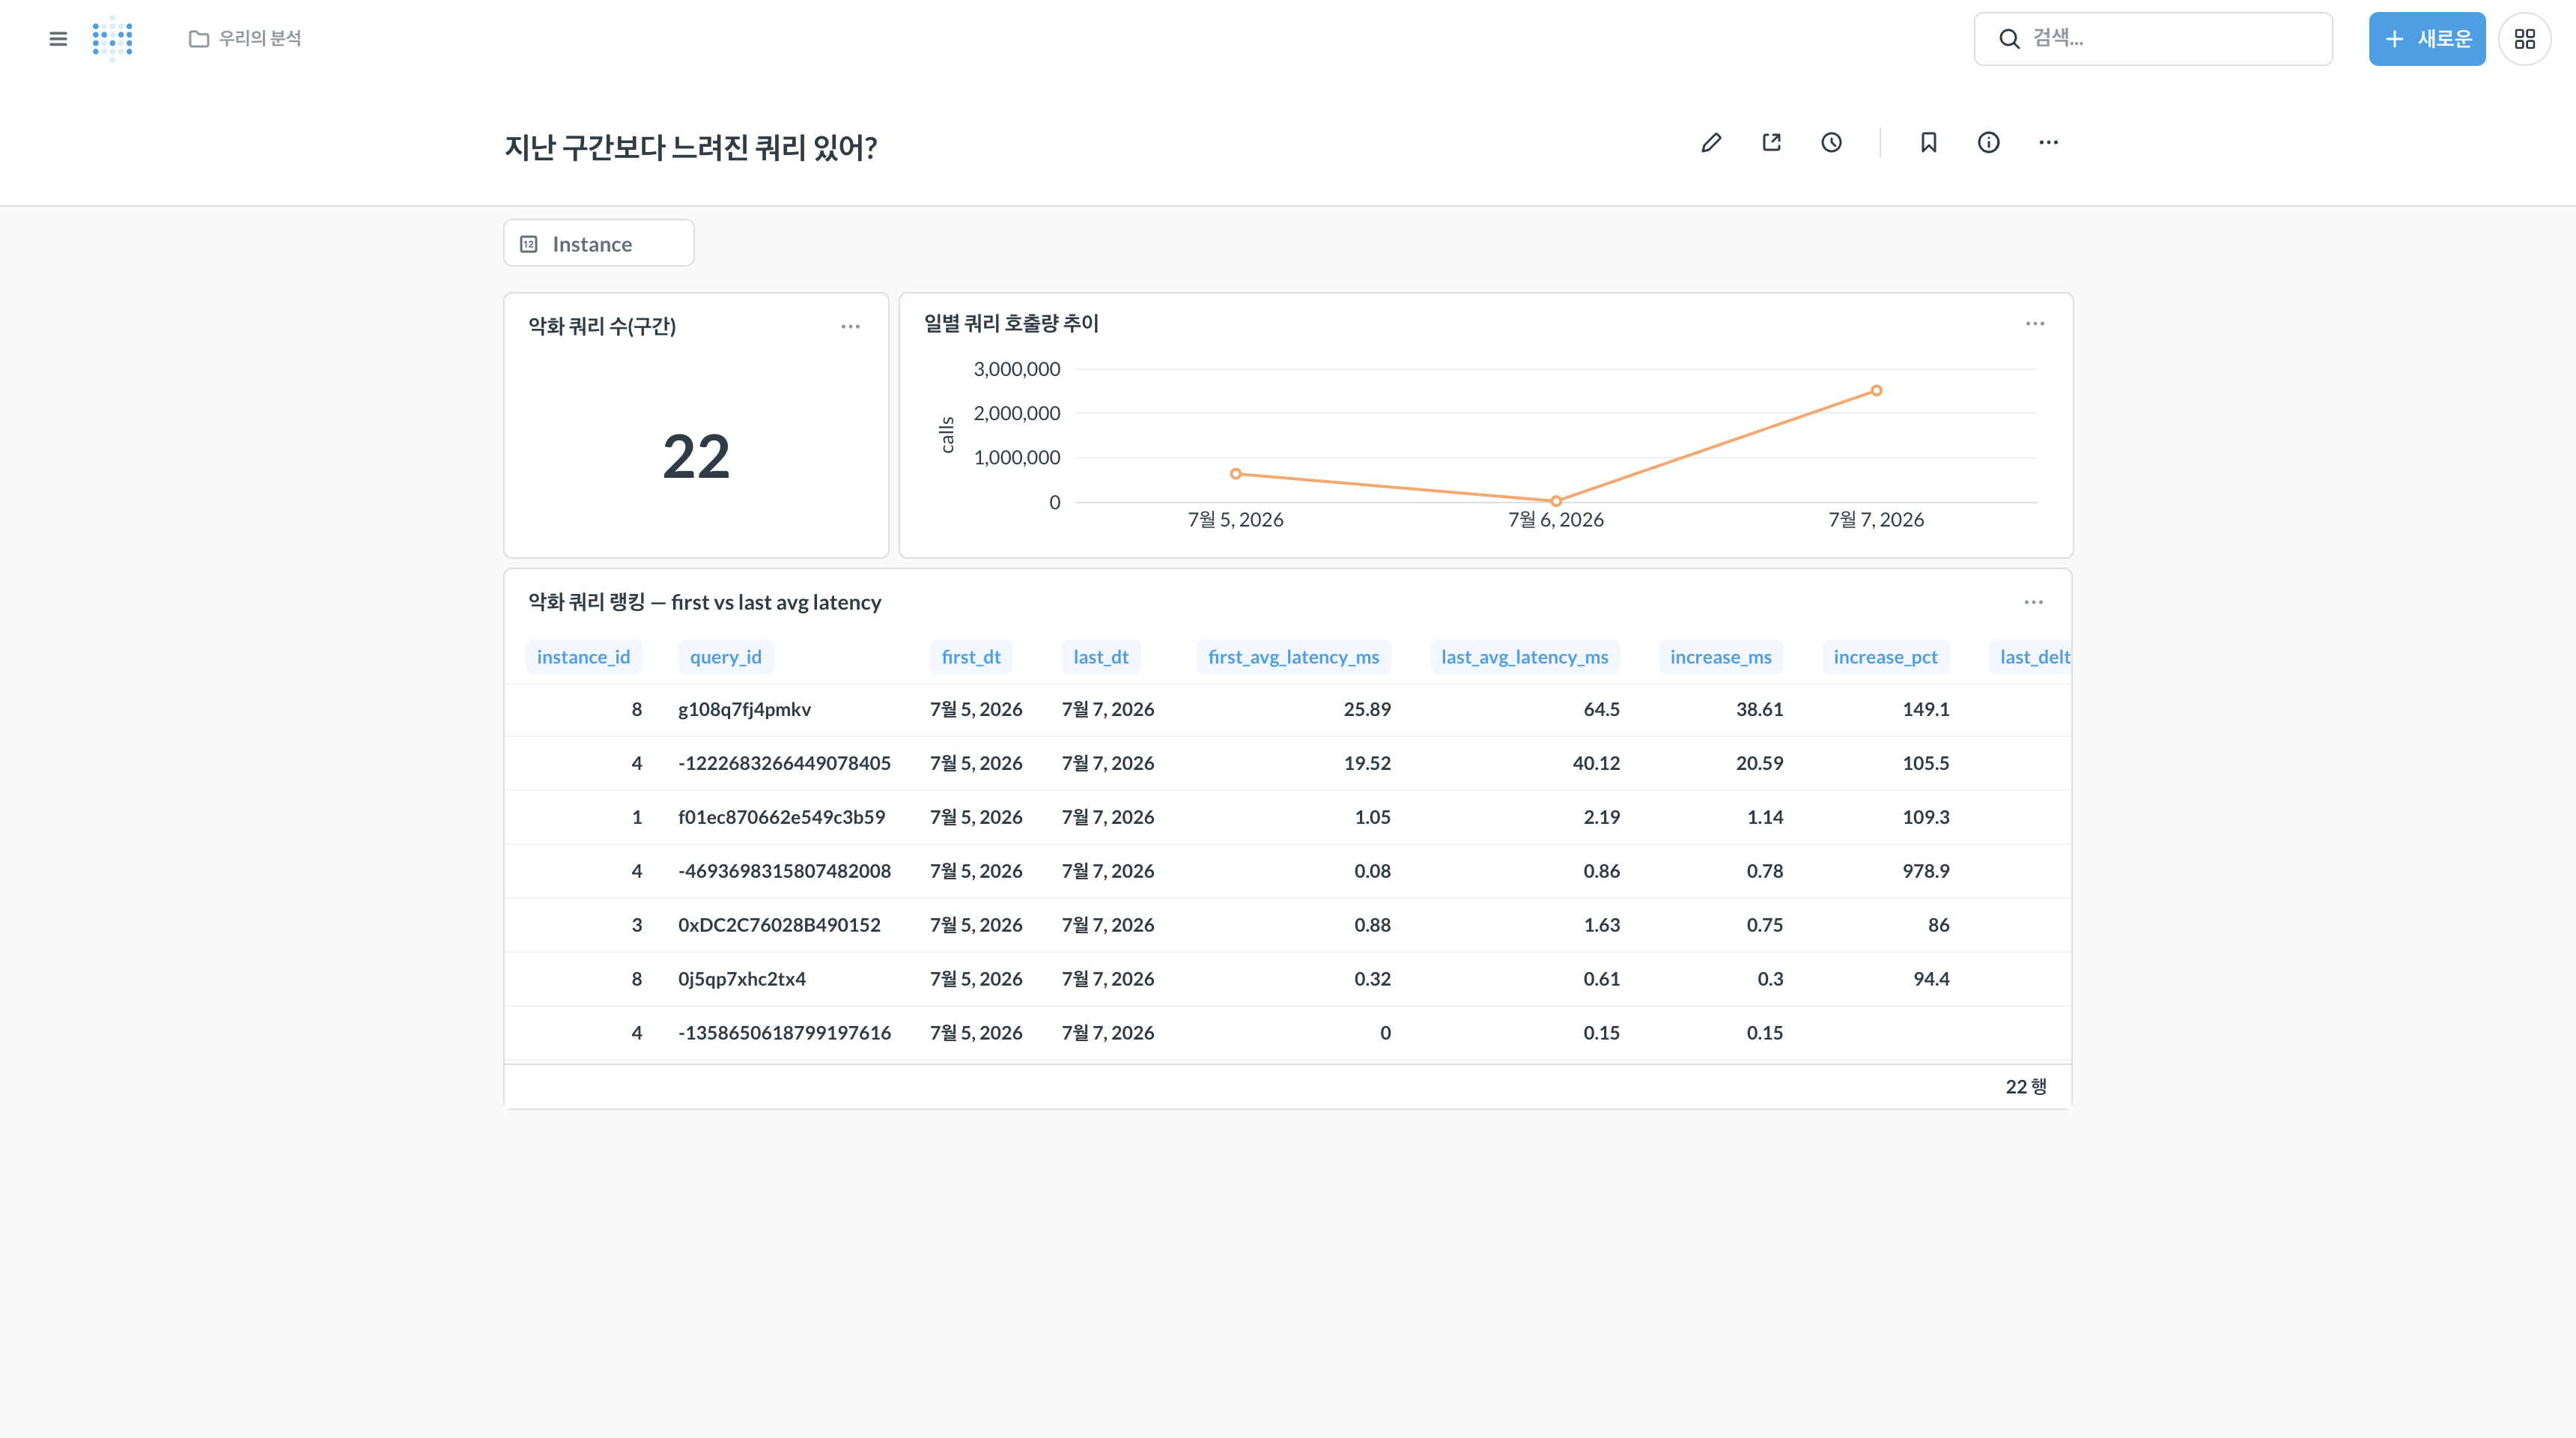Click the July 7 data point on chart

pos(1875,391)
